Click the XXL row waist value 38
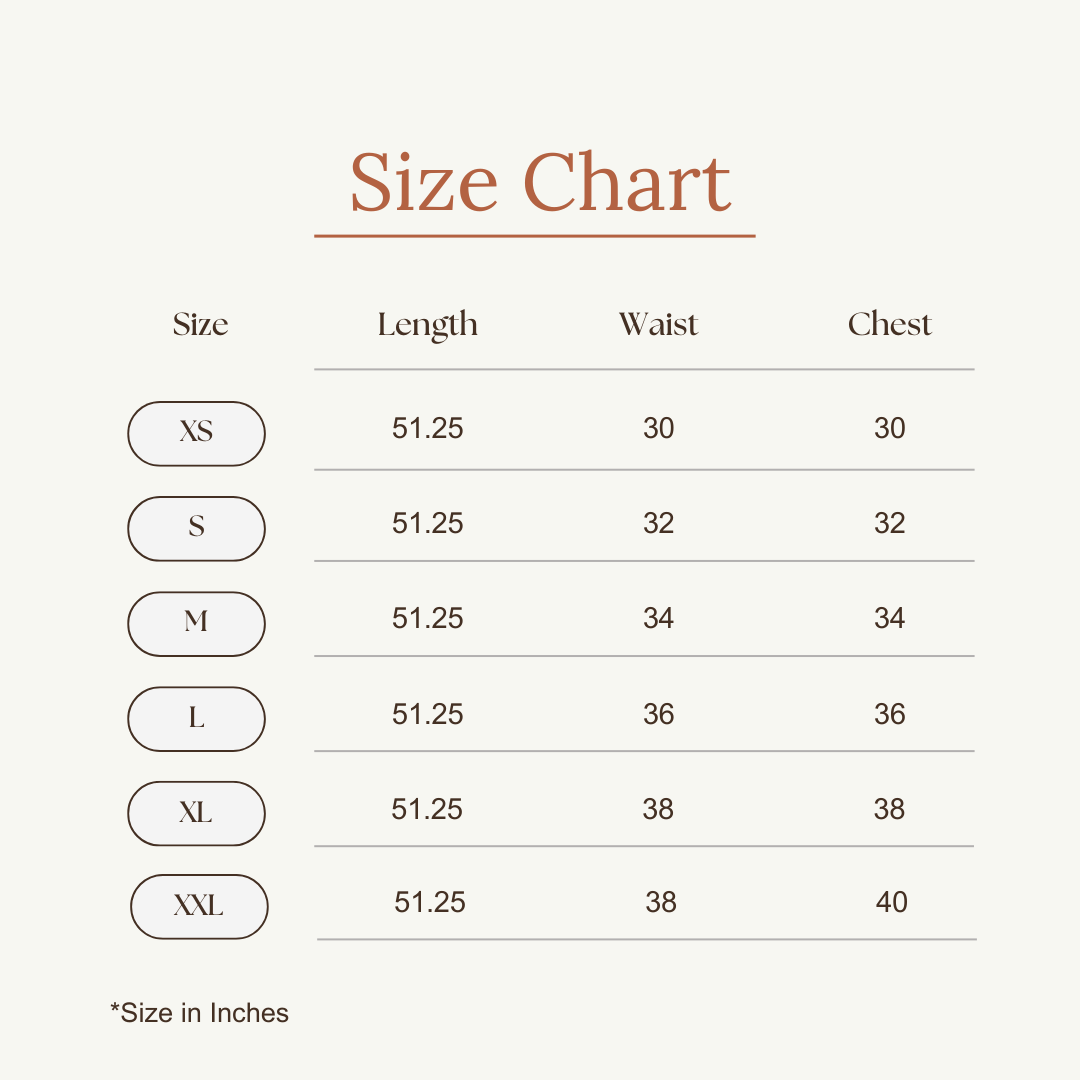1080x1080 pixels. [661, 902]
